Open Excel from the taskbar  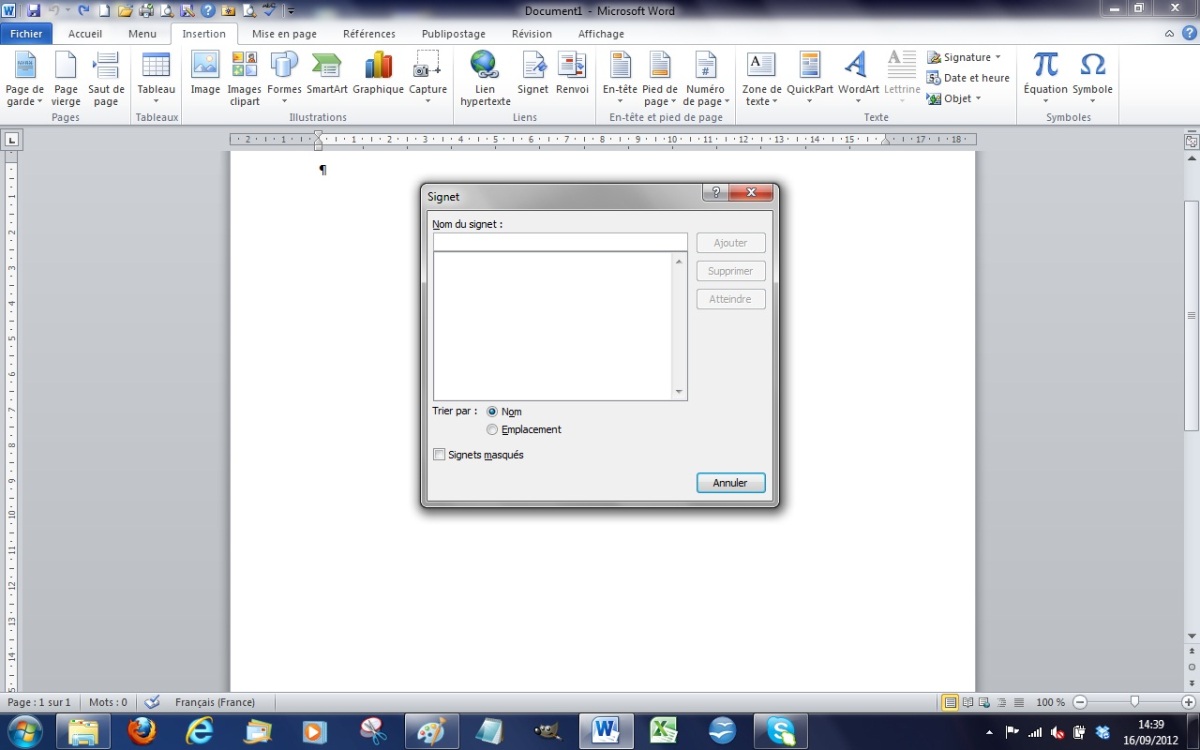point(664,731)
